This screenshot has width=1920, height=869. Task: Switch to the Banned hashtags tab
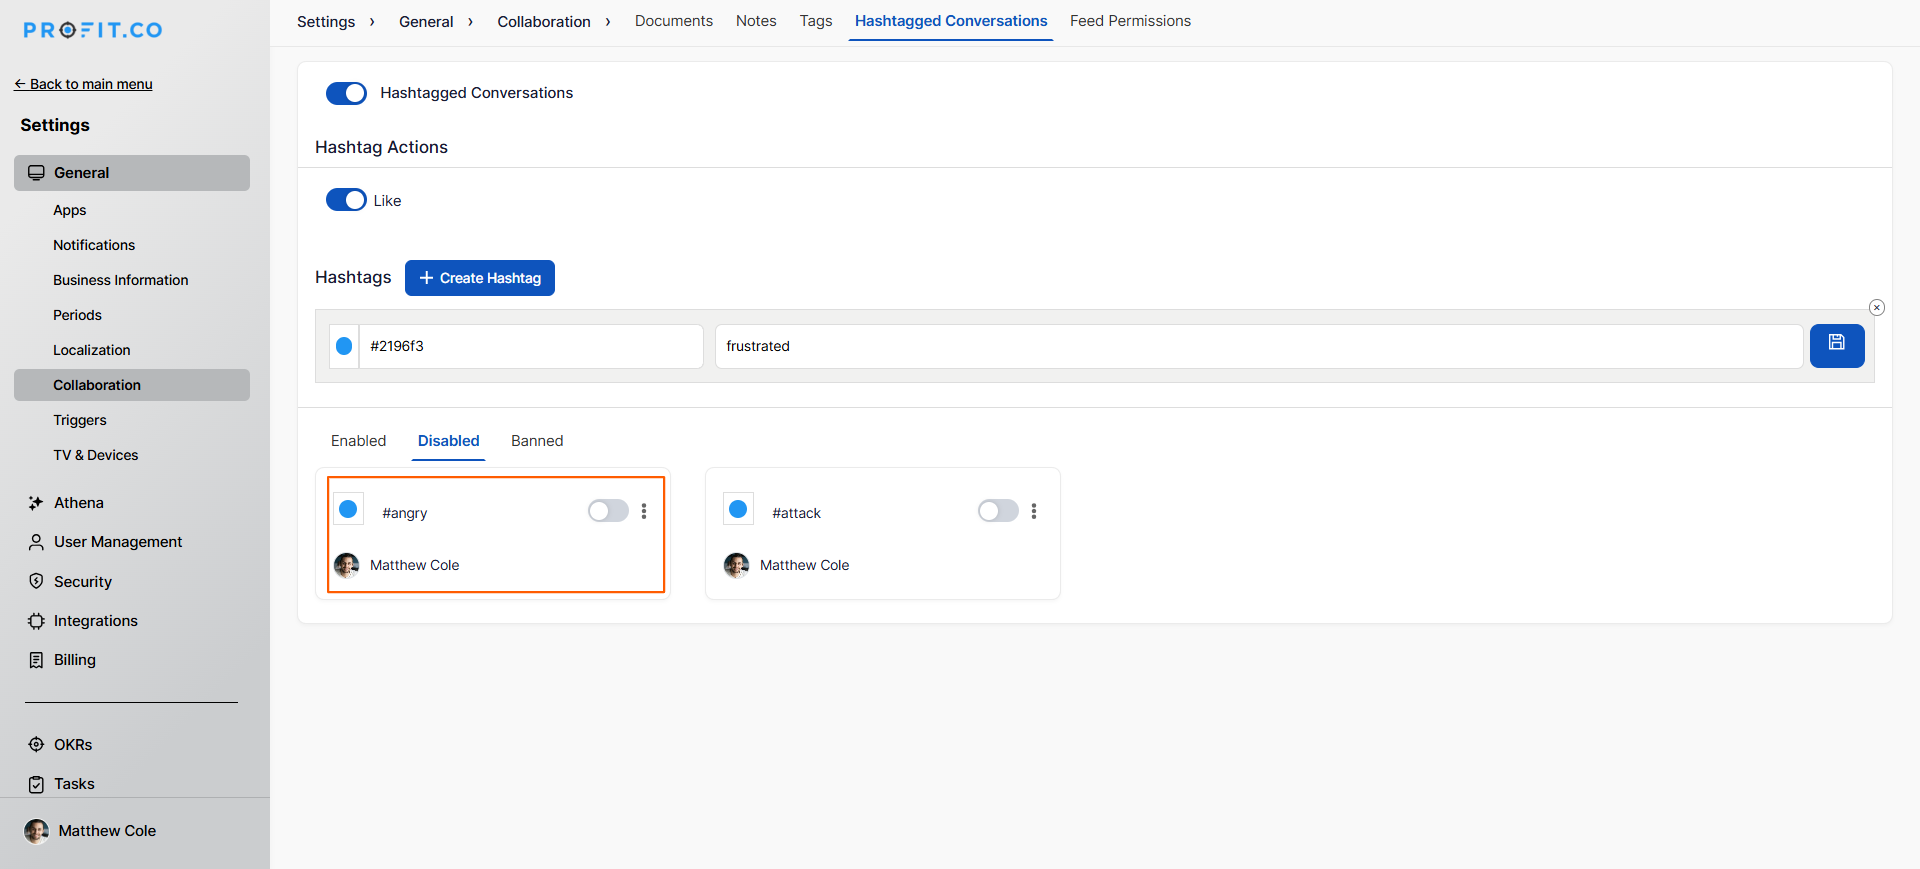click(536, 441)
